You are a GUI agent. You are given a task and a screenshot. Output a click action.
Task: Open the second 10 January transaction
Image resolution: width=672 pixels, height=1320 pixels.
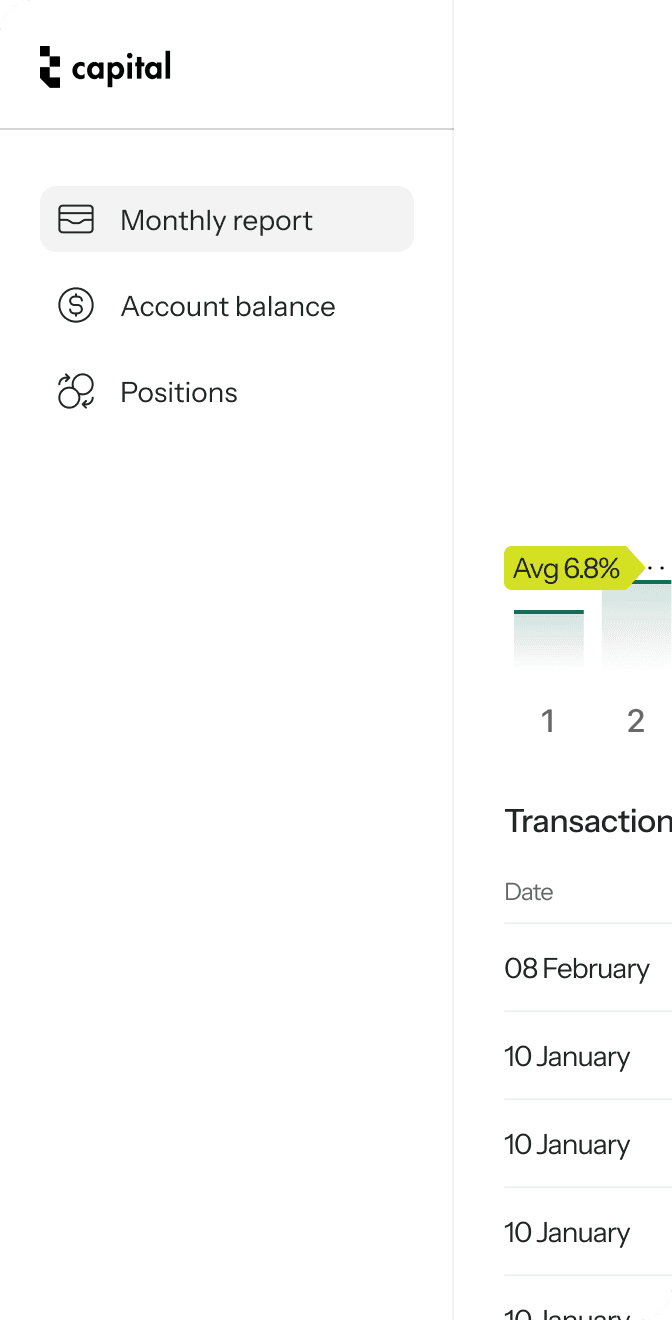[x=567, y=1144]
